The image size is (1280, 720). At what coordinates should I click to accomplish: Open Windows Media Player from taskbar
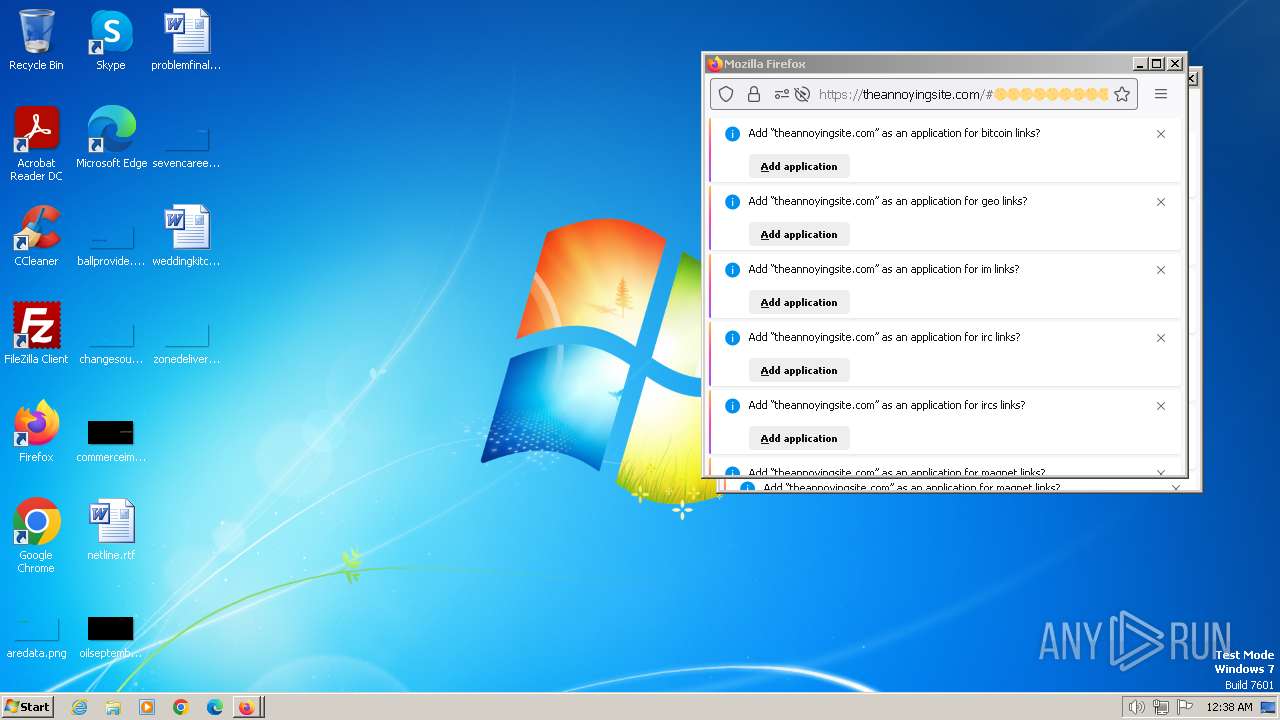point(147,707)
